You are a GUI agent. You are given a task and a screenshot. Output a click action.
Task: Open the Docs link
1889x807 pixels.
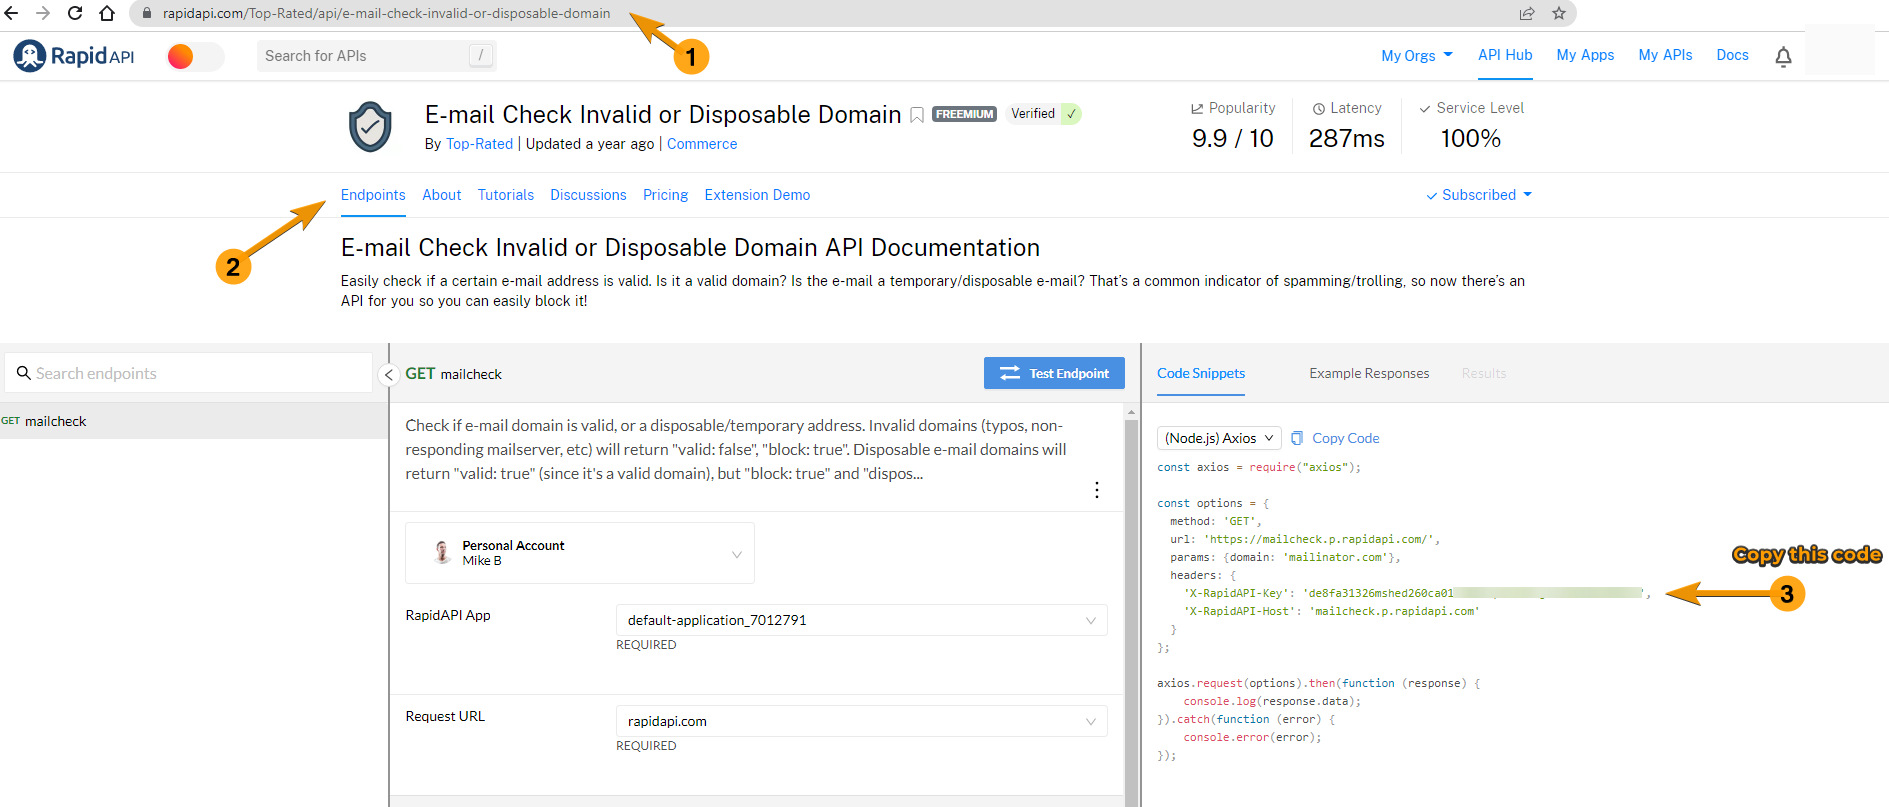1732,55
